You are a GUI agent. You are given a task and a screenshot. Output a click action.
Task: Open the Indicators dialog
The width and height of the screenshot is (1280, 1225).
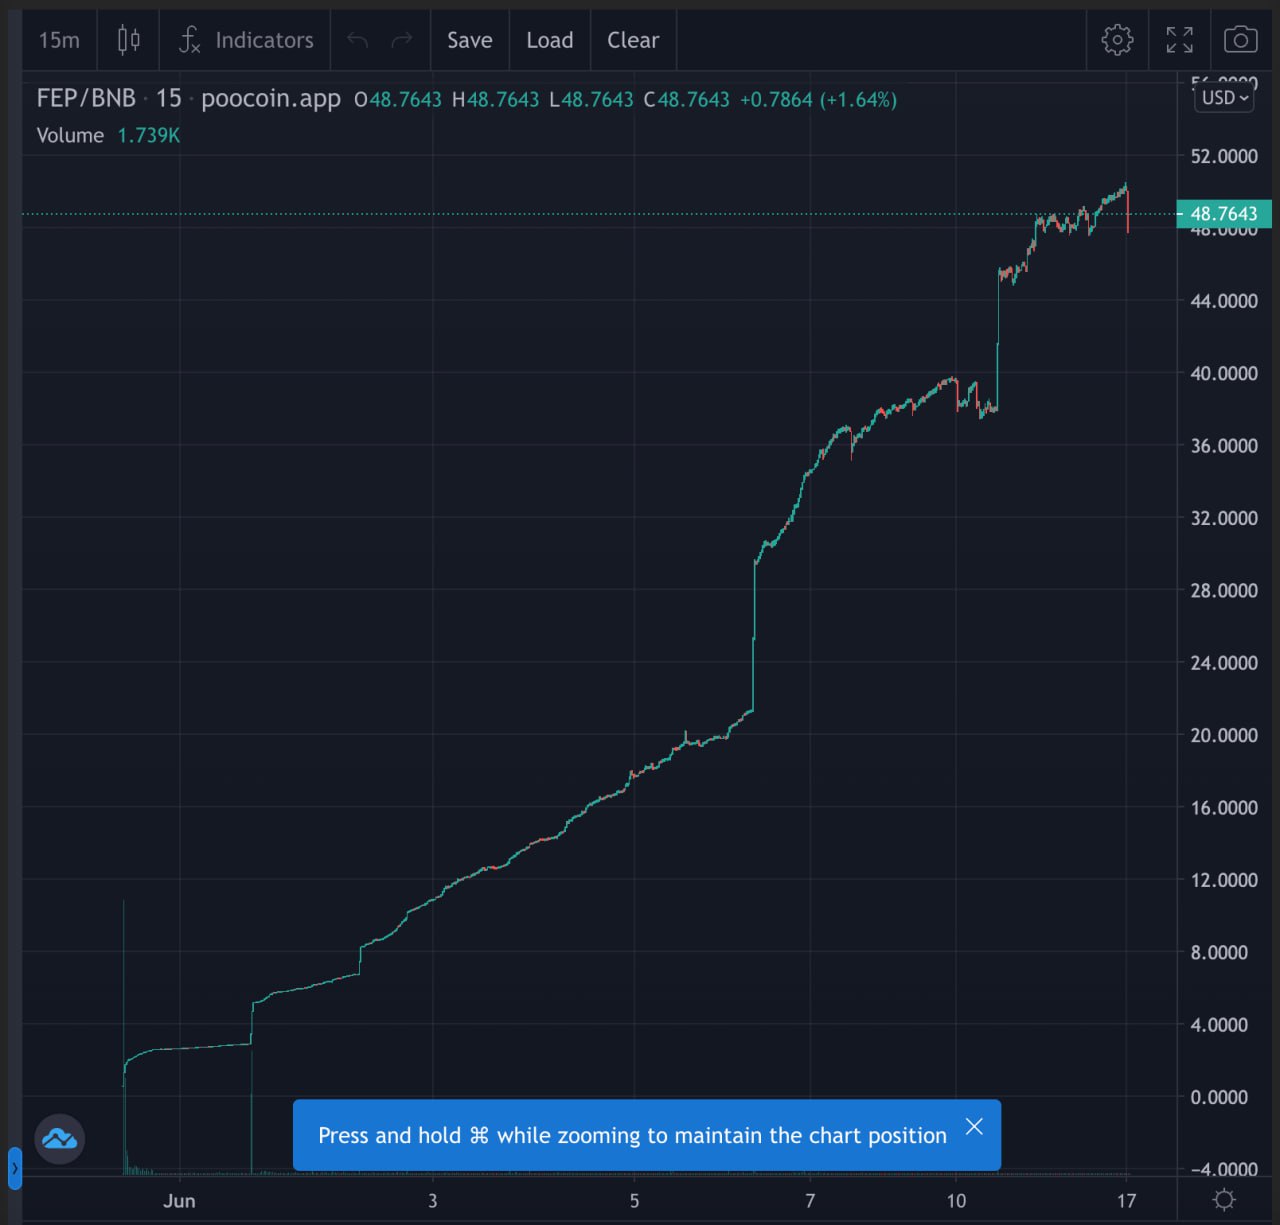point(246,40)
